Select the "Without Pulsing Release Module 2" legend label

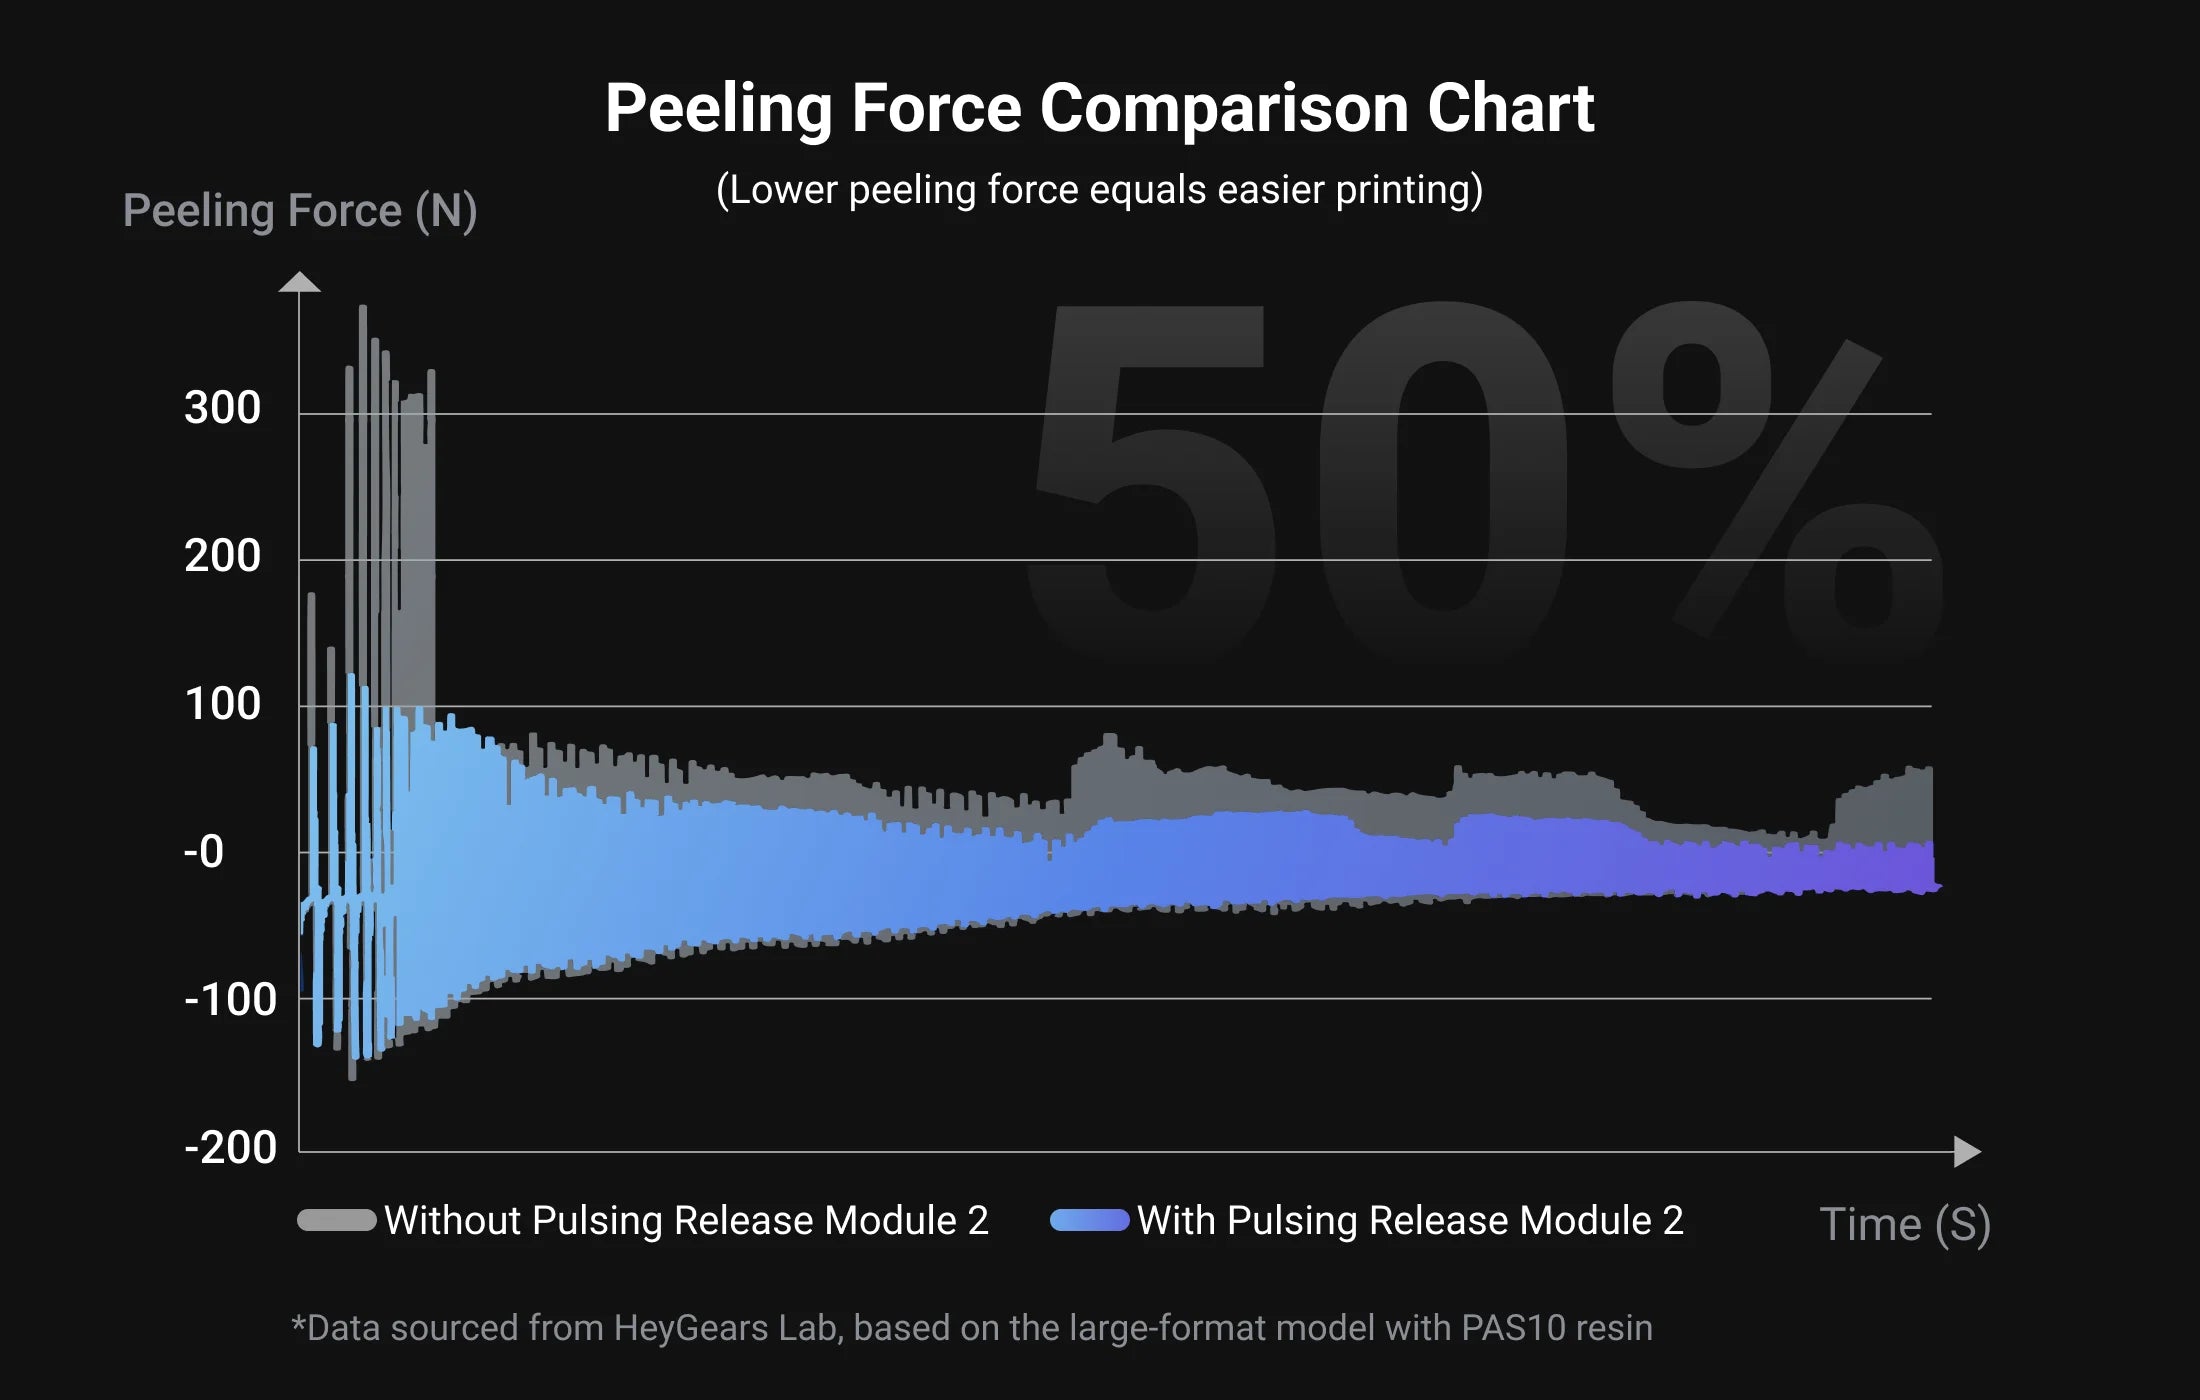[x=686, y=1220]
